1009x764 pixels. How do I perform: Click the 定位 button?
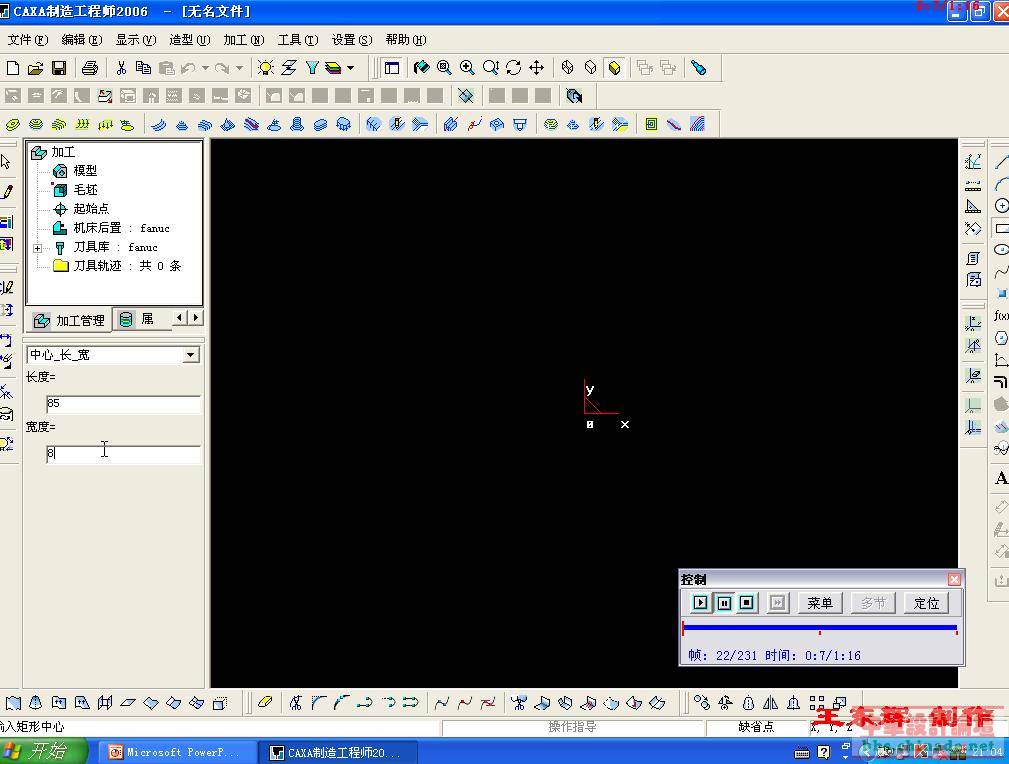(926, 603)
